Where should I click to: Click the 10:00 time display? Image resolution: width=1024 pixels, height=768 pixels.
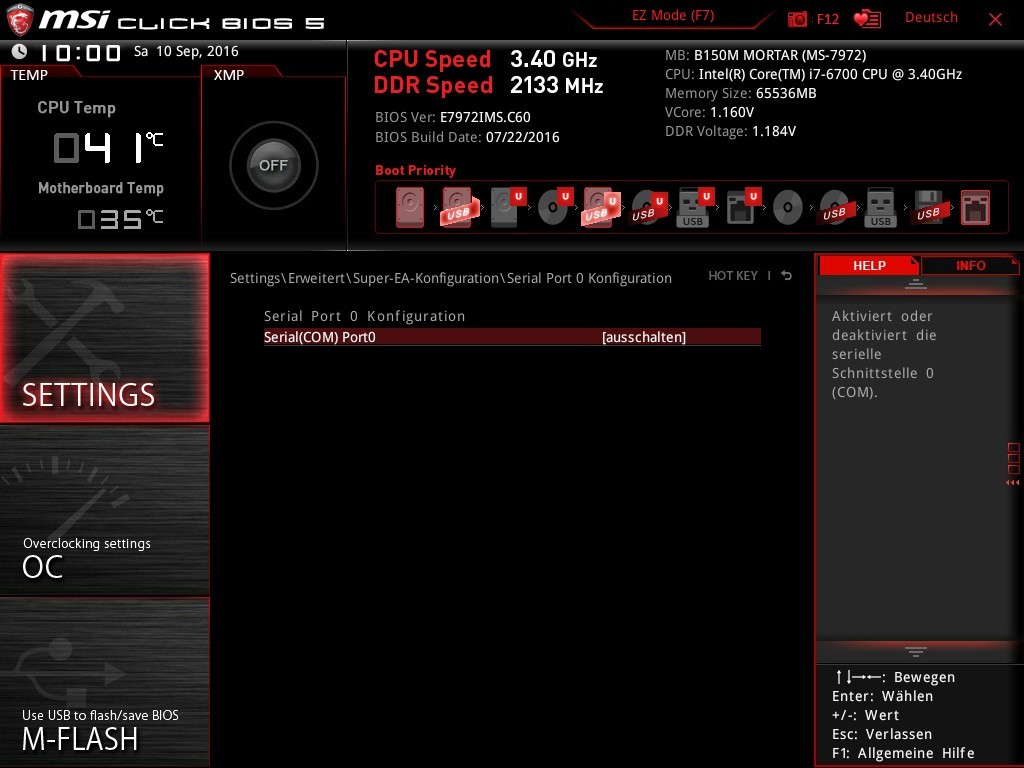[80, 52]
